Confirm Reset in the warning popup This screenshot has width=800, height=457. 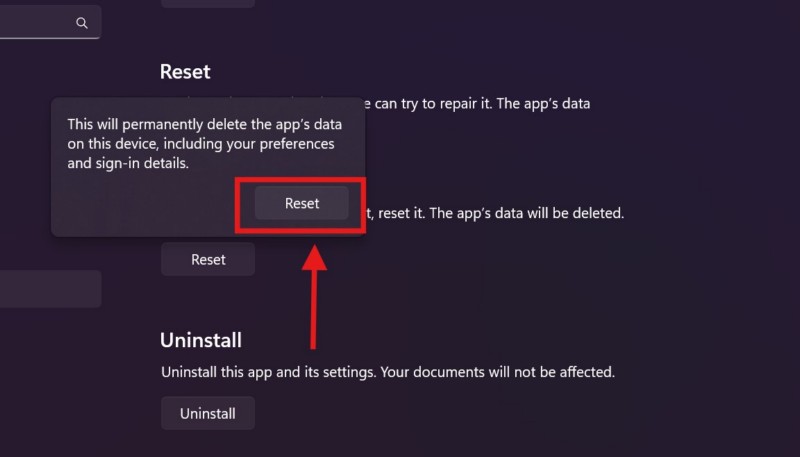[301, 203]
